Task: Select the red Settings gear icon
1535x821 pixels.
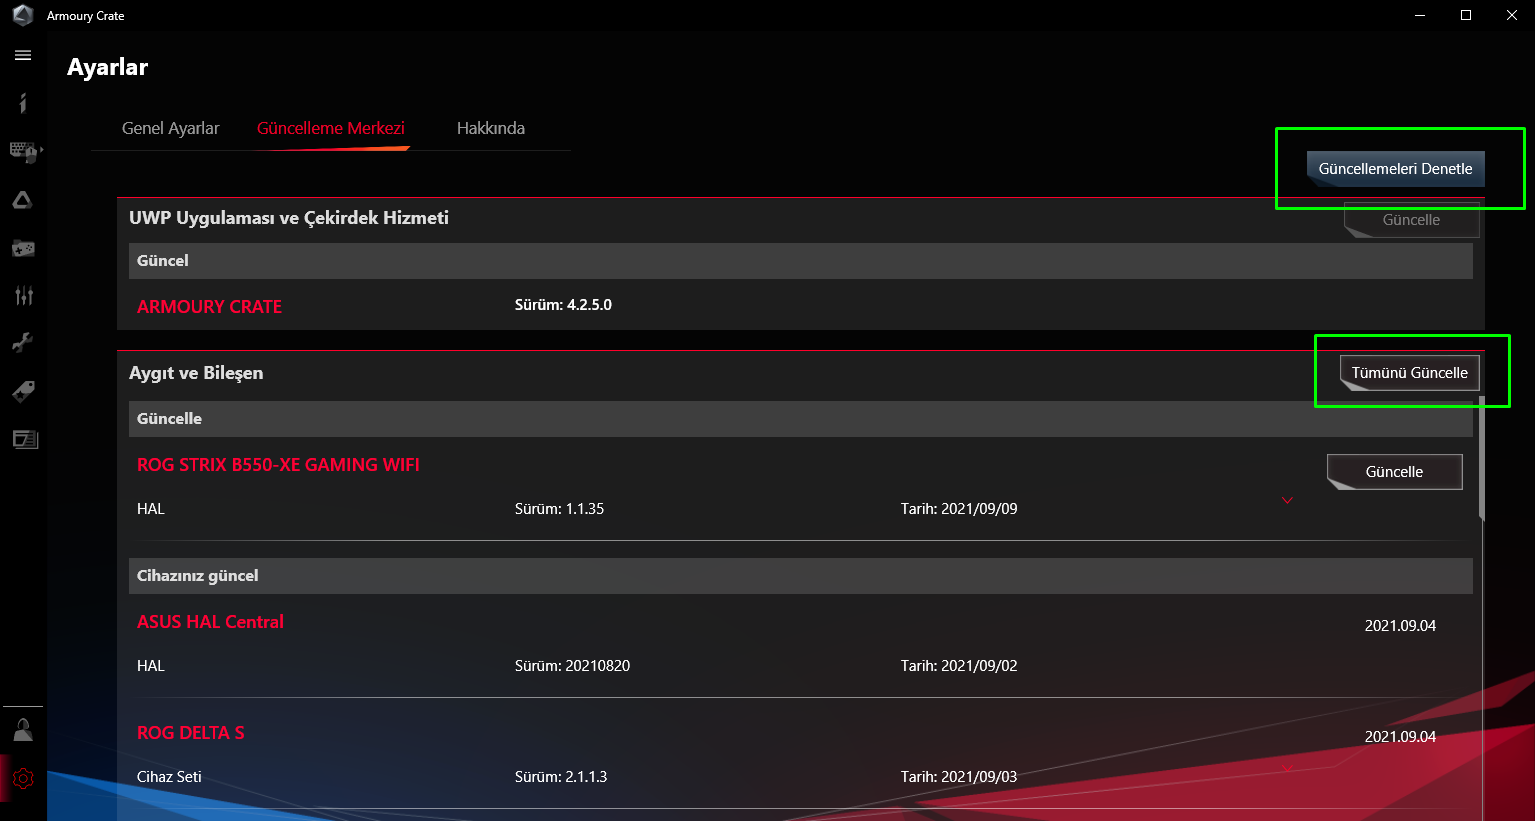Action: [x=23, y=778]
